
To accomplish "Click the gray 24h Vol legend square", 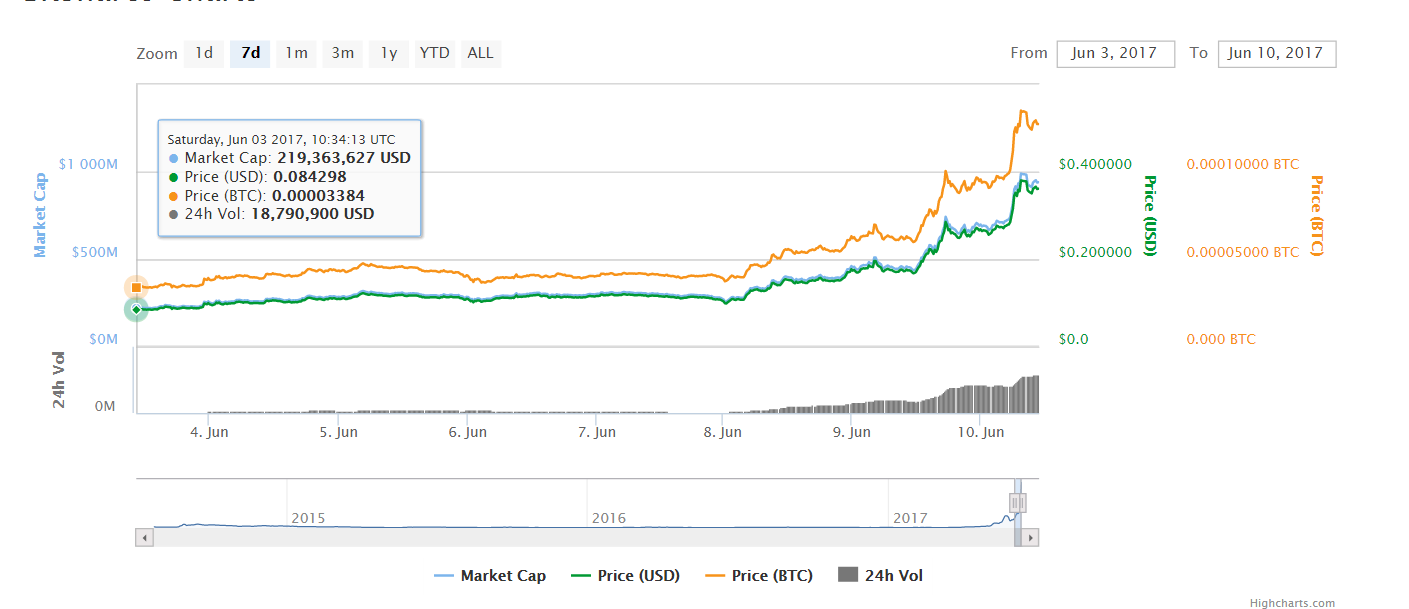I will click(x=848, y=575).
